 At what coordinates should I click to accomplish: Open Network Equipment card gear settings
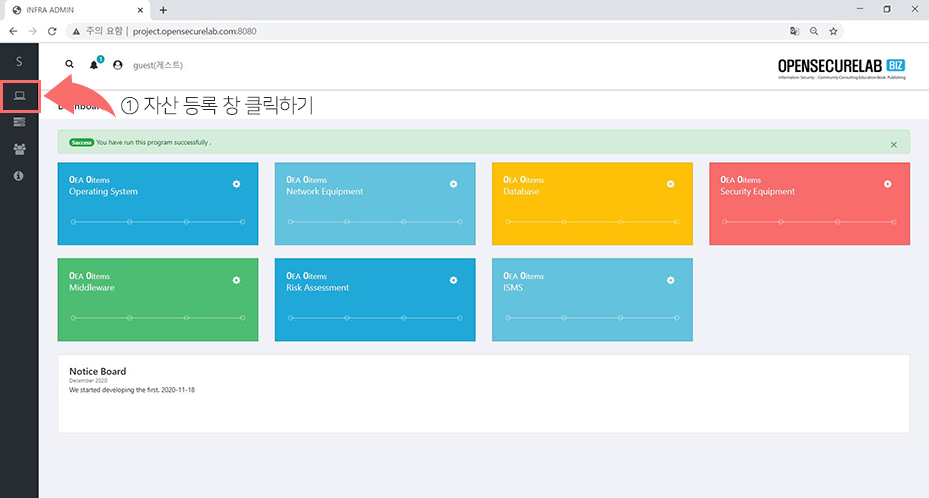click(x=453, y=184)
